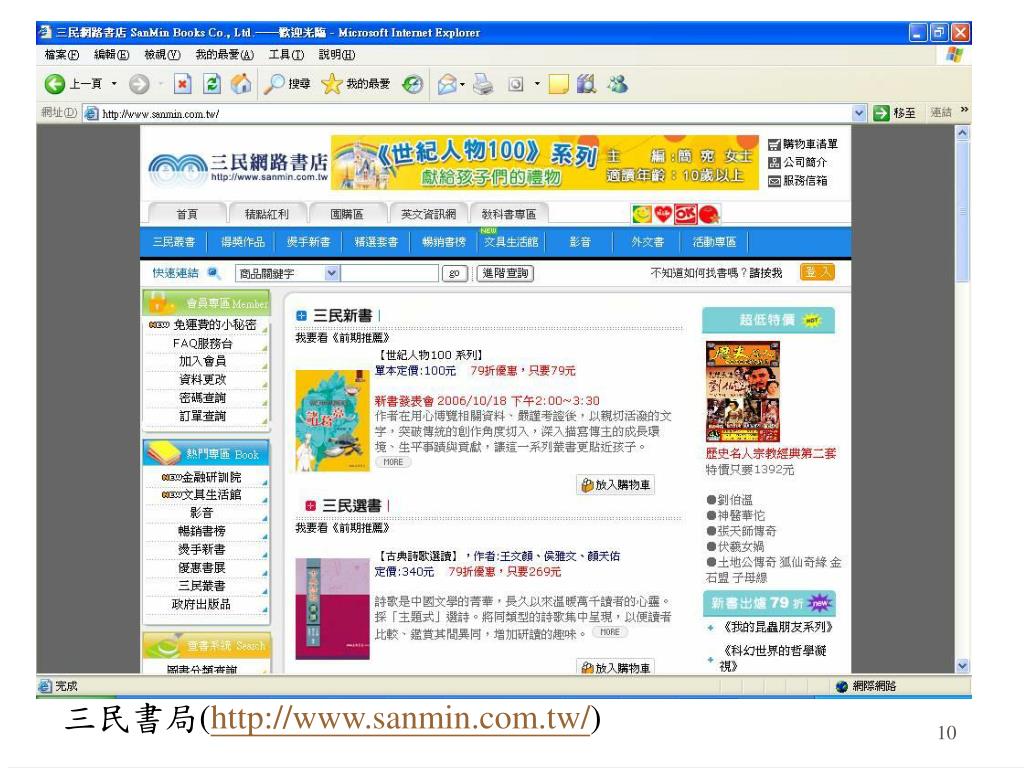The image size is (1024, 768).
Task: Click the 進階查詢 advanced search button
Action: click(x=505, y=273)
